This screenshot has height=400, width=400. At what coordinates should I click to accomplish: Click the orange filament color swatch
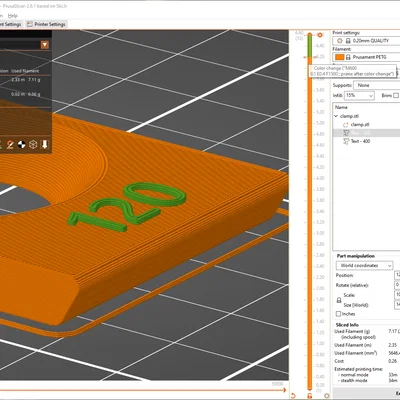click(340, 57)
